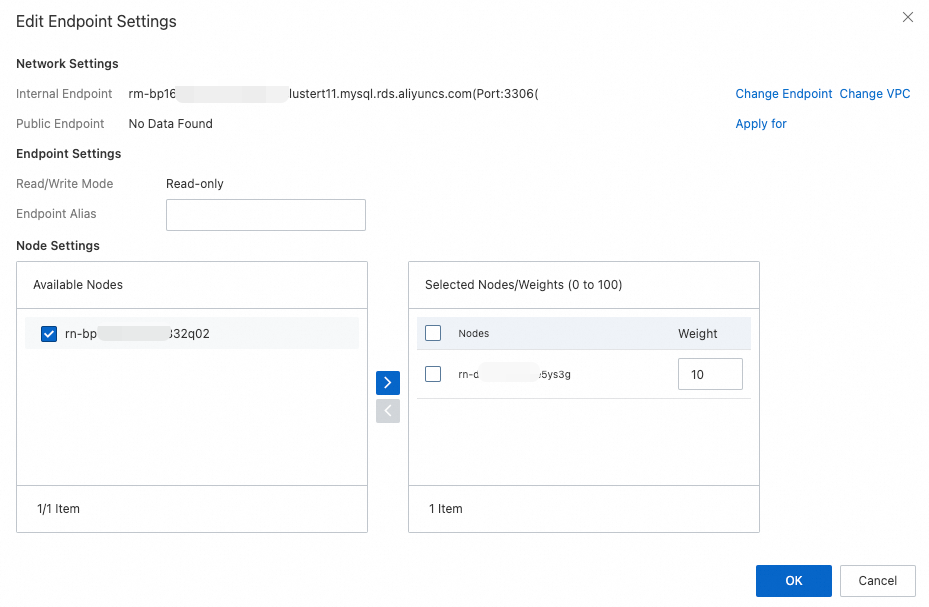This screenshot has height=607, width=929.
Task: Uncheck the rn-bp available node checkbox
Action: (x=49, y=334)
